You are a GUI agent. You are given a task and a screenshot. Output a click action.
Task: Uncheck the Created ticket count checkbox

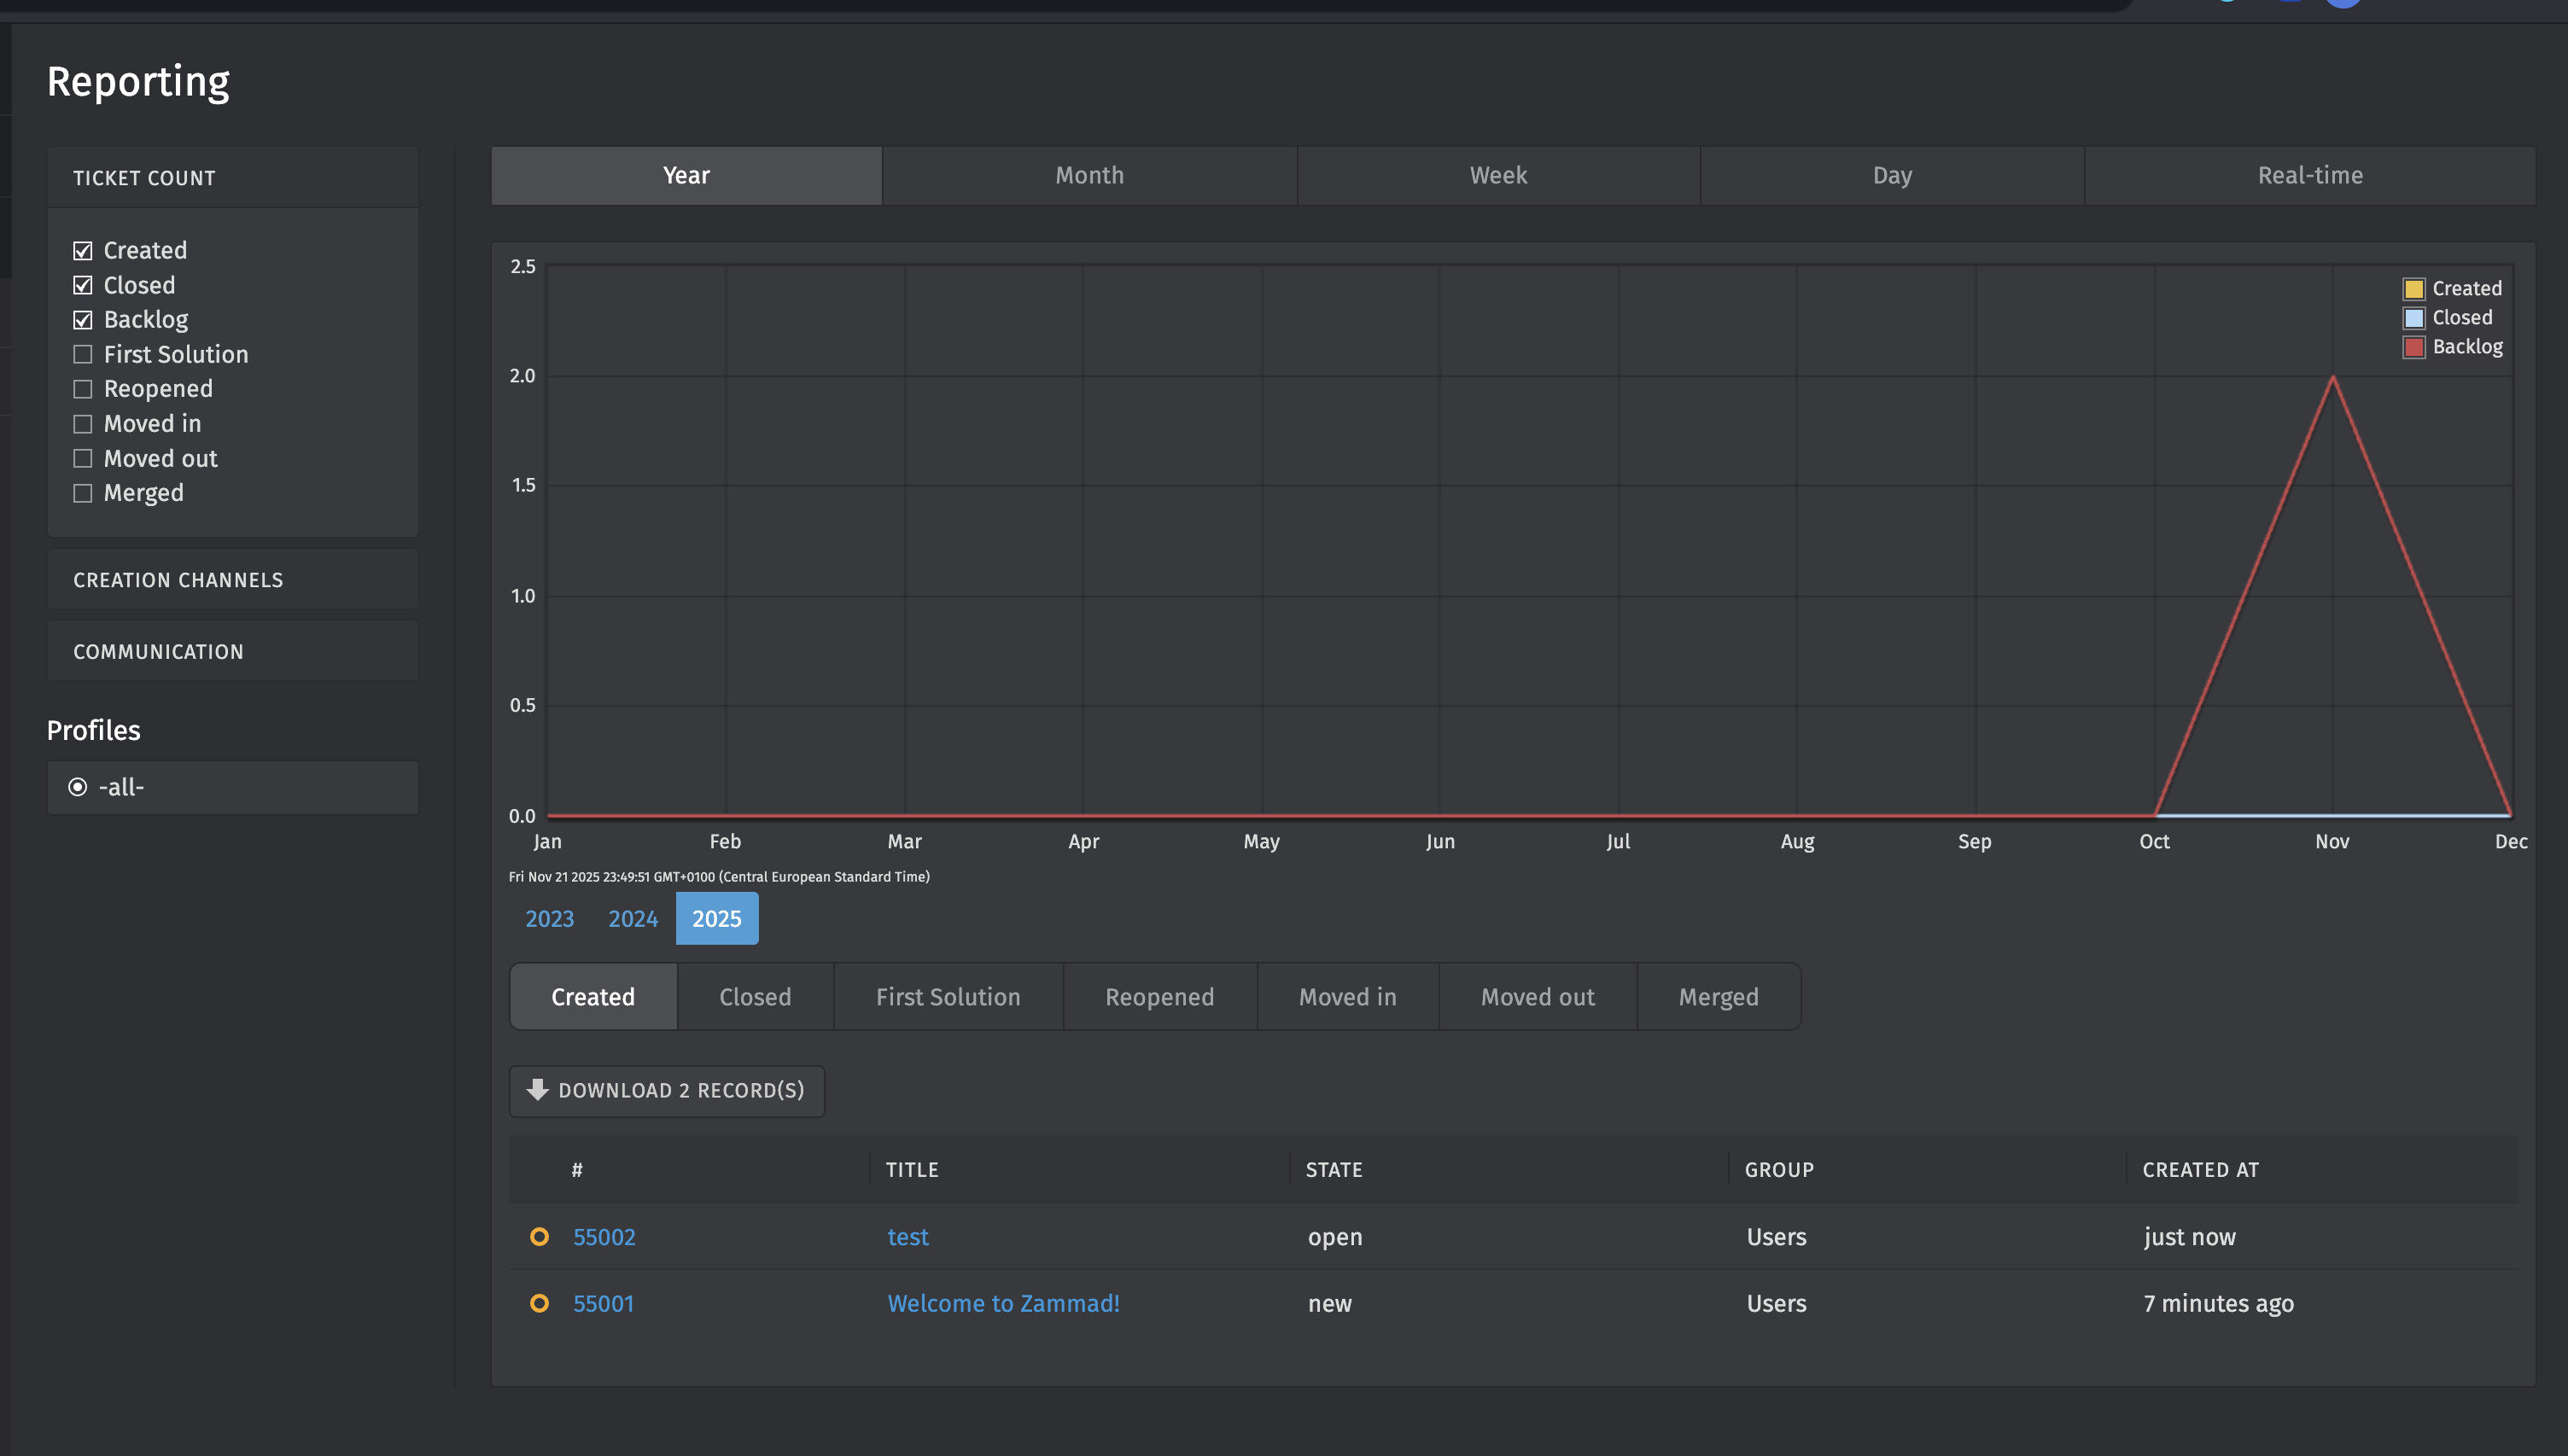[x=83, y=251]
